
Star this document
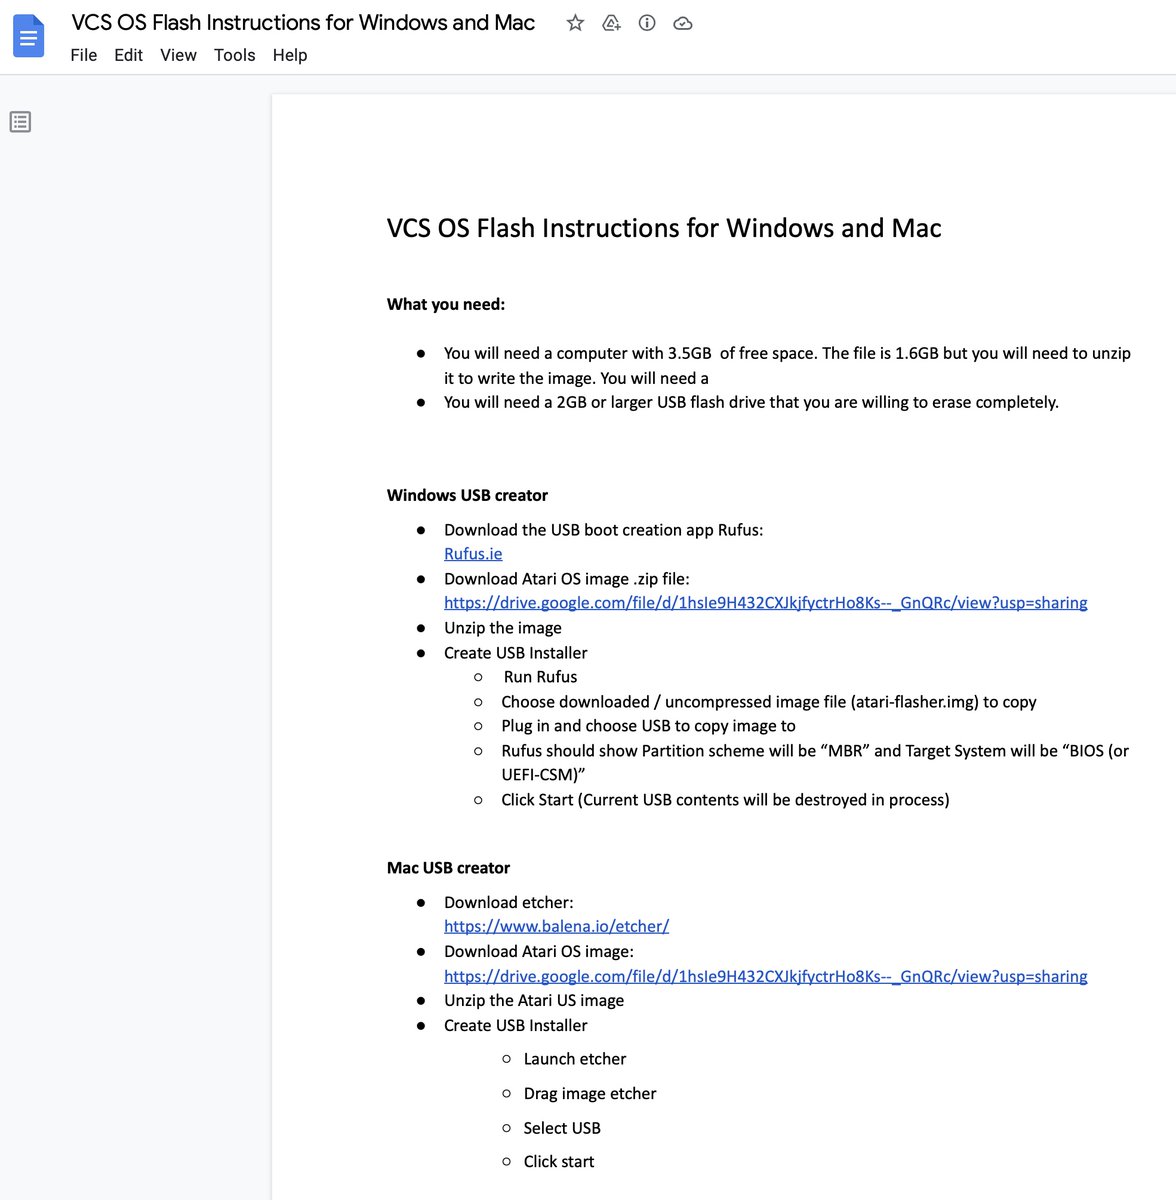click(575, 23)
